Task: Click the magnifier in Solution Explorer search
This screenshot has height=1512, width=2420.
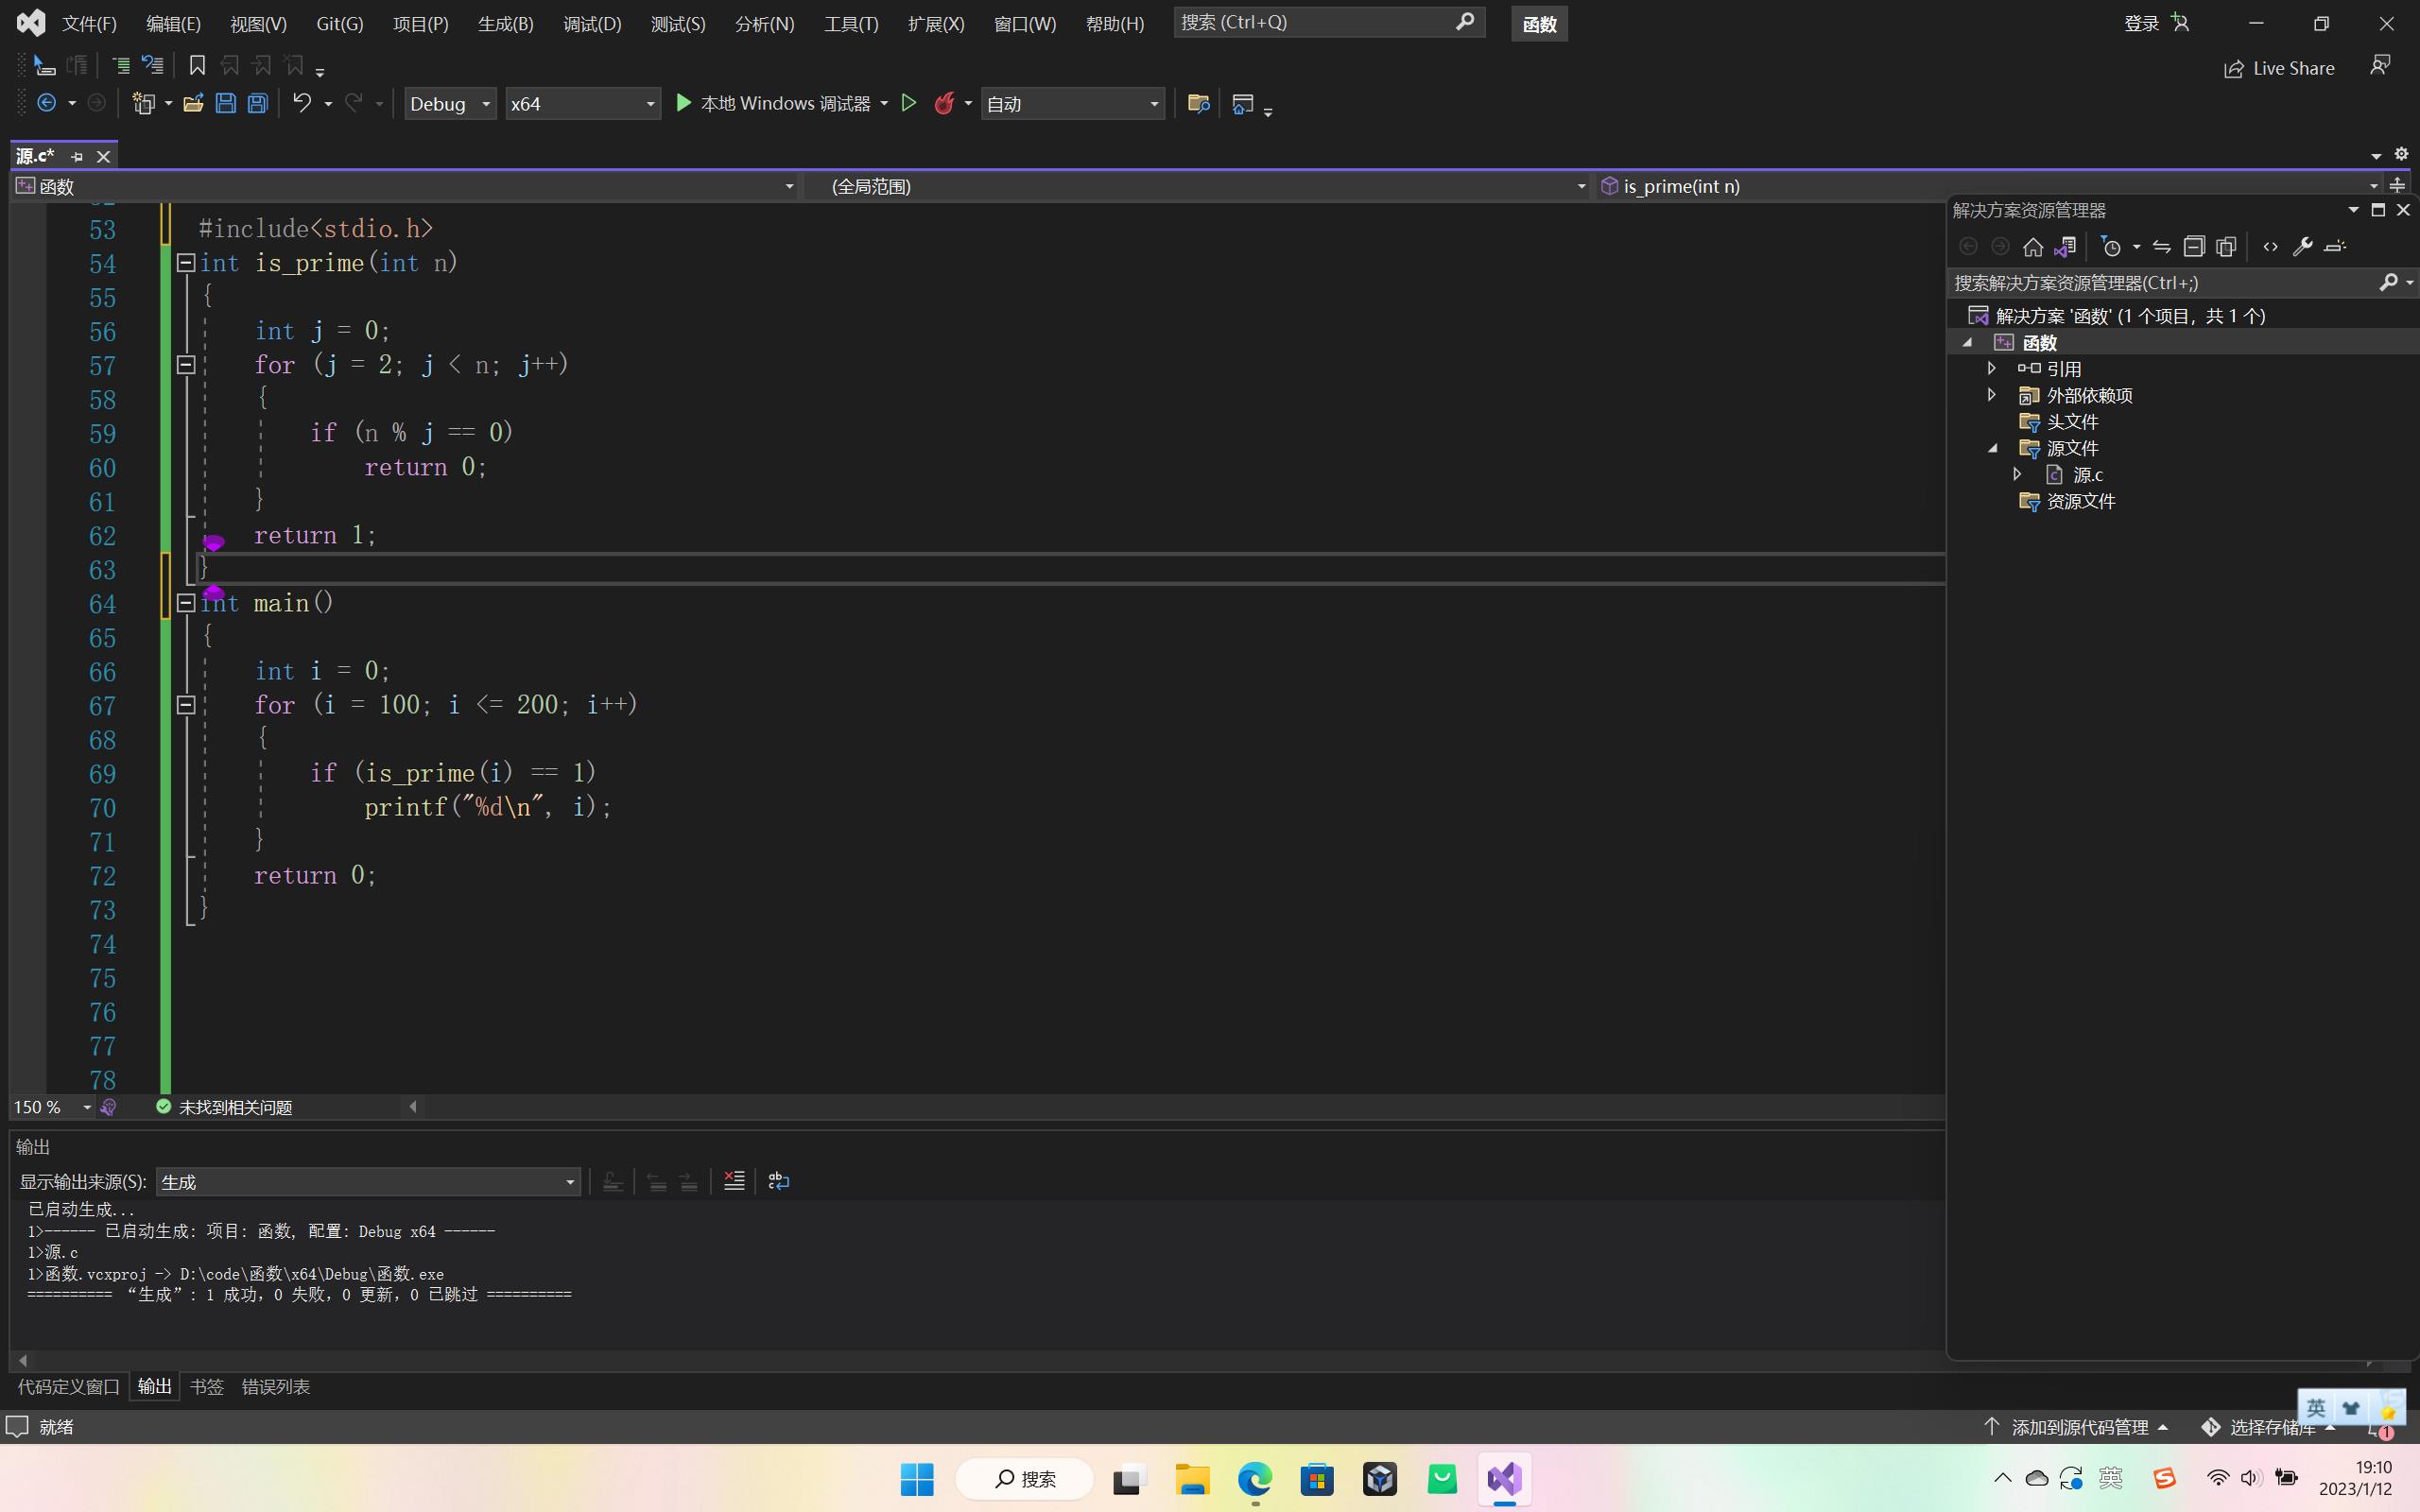Action: (2388, 283)
